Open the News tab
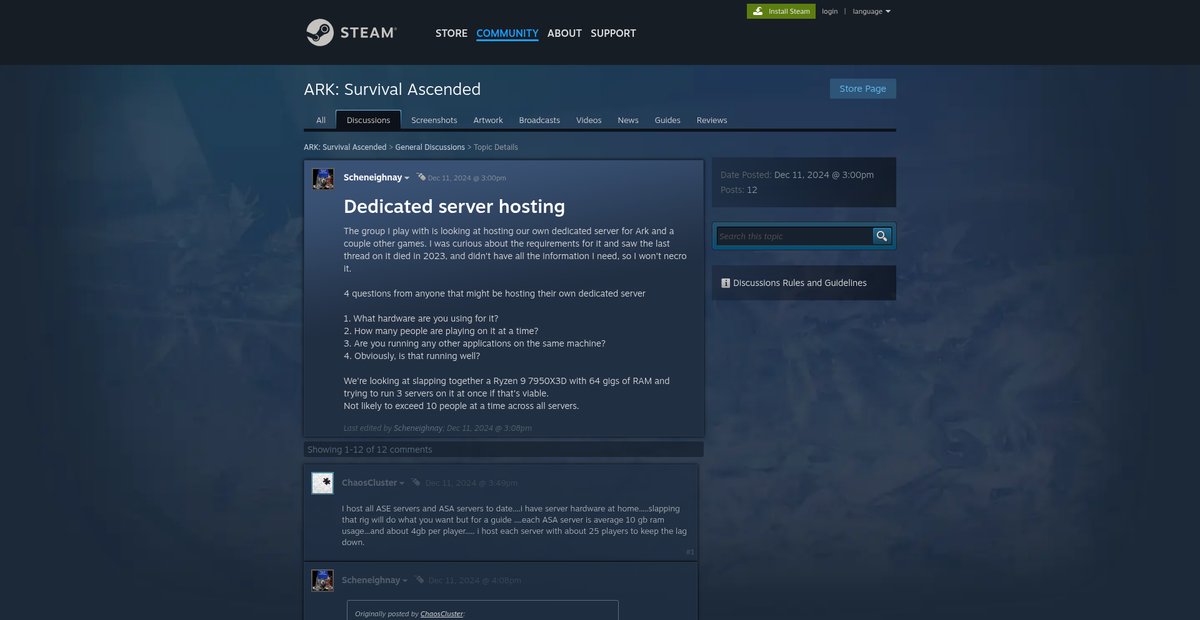 click(x=628, y=120)
